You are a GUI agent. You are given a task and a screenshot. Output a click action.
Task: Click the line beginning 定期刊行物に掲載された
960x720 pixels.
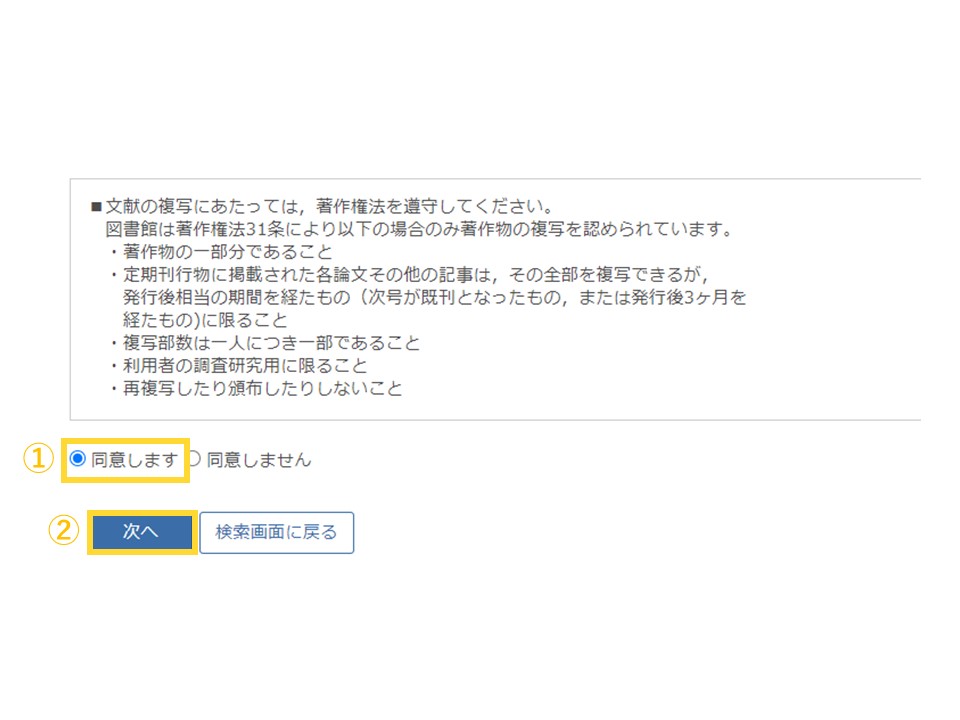click(416, 274)
